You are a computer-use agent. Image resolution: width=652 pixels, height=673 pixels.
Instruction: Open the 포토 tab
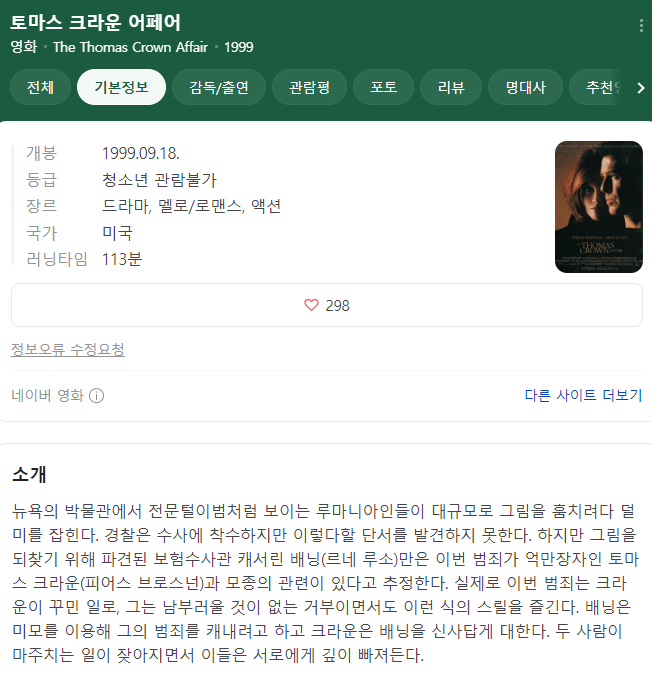383,88
